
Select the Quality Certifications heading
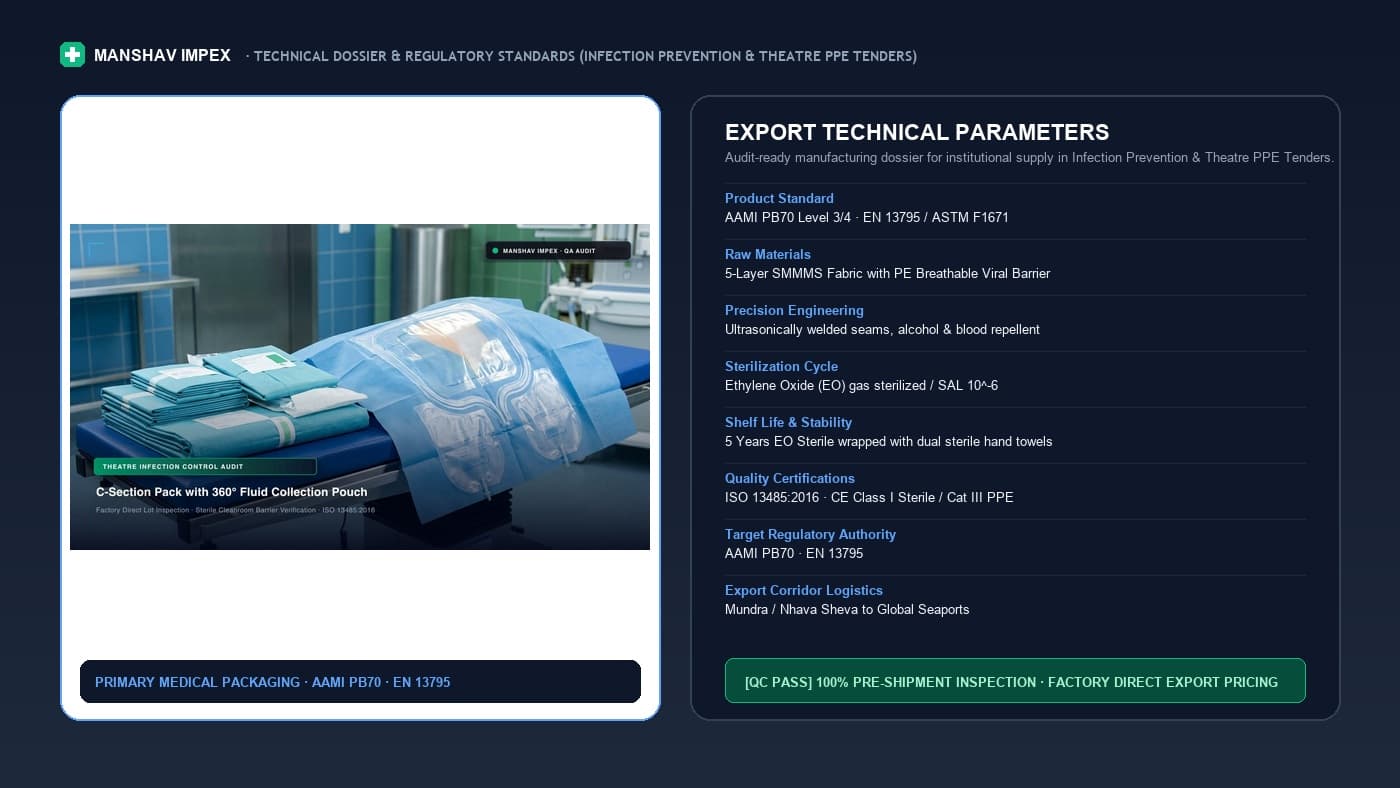tap(790, 478)
